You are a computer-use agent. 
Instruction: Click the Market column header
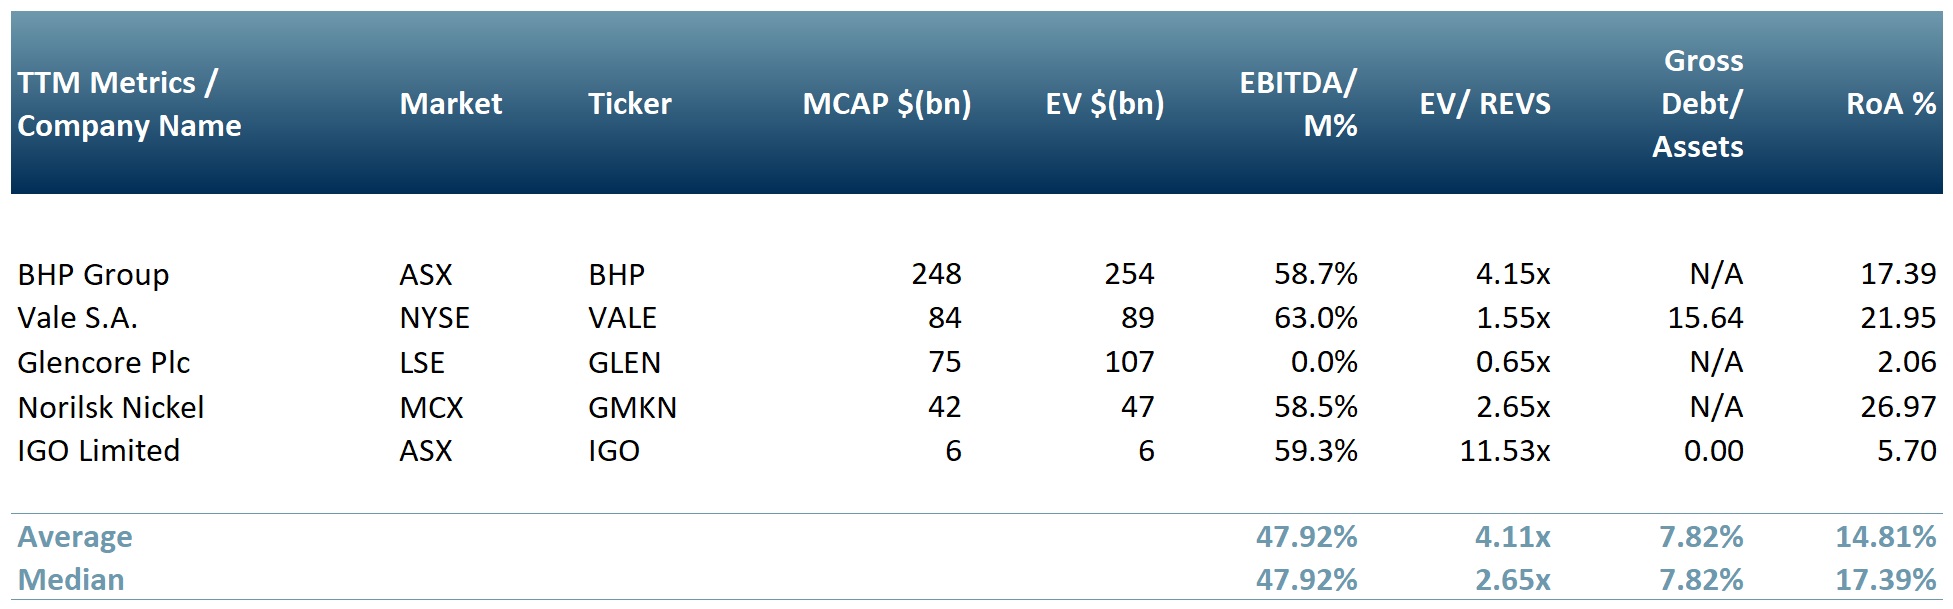451,104
